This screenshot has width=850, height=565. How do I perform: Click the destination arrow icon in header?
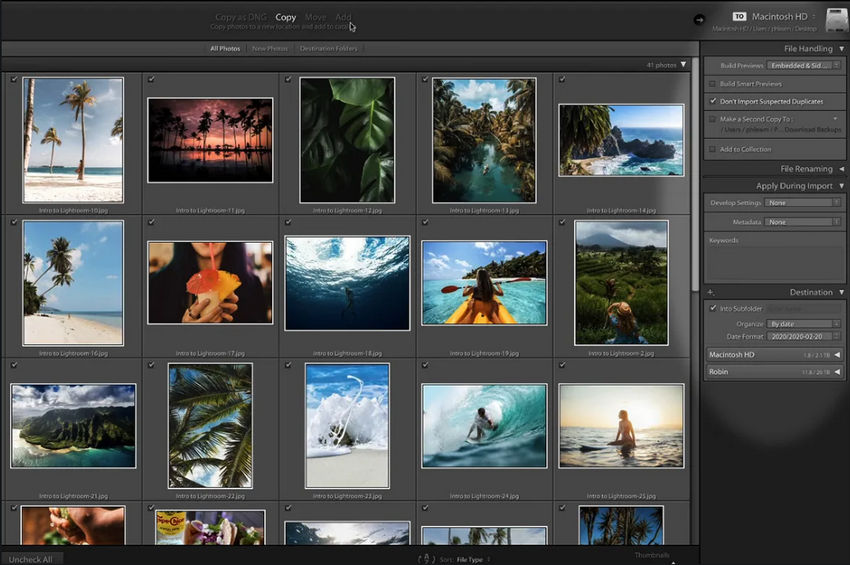698,18
